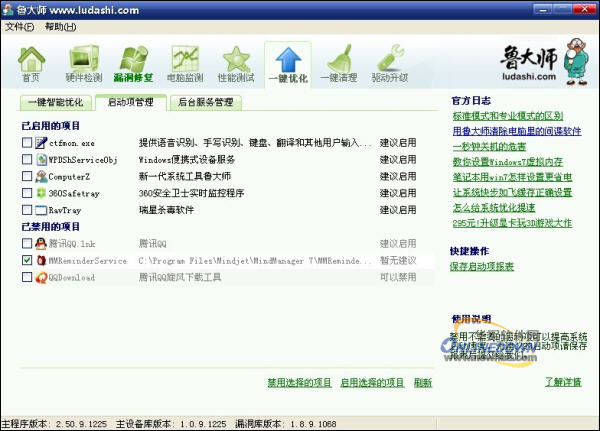Open the 文件(F) menu

pos(19,26)
